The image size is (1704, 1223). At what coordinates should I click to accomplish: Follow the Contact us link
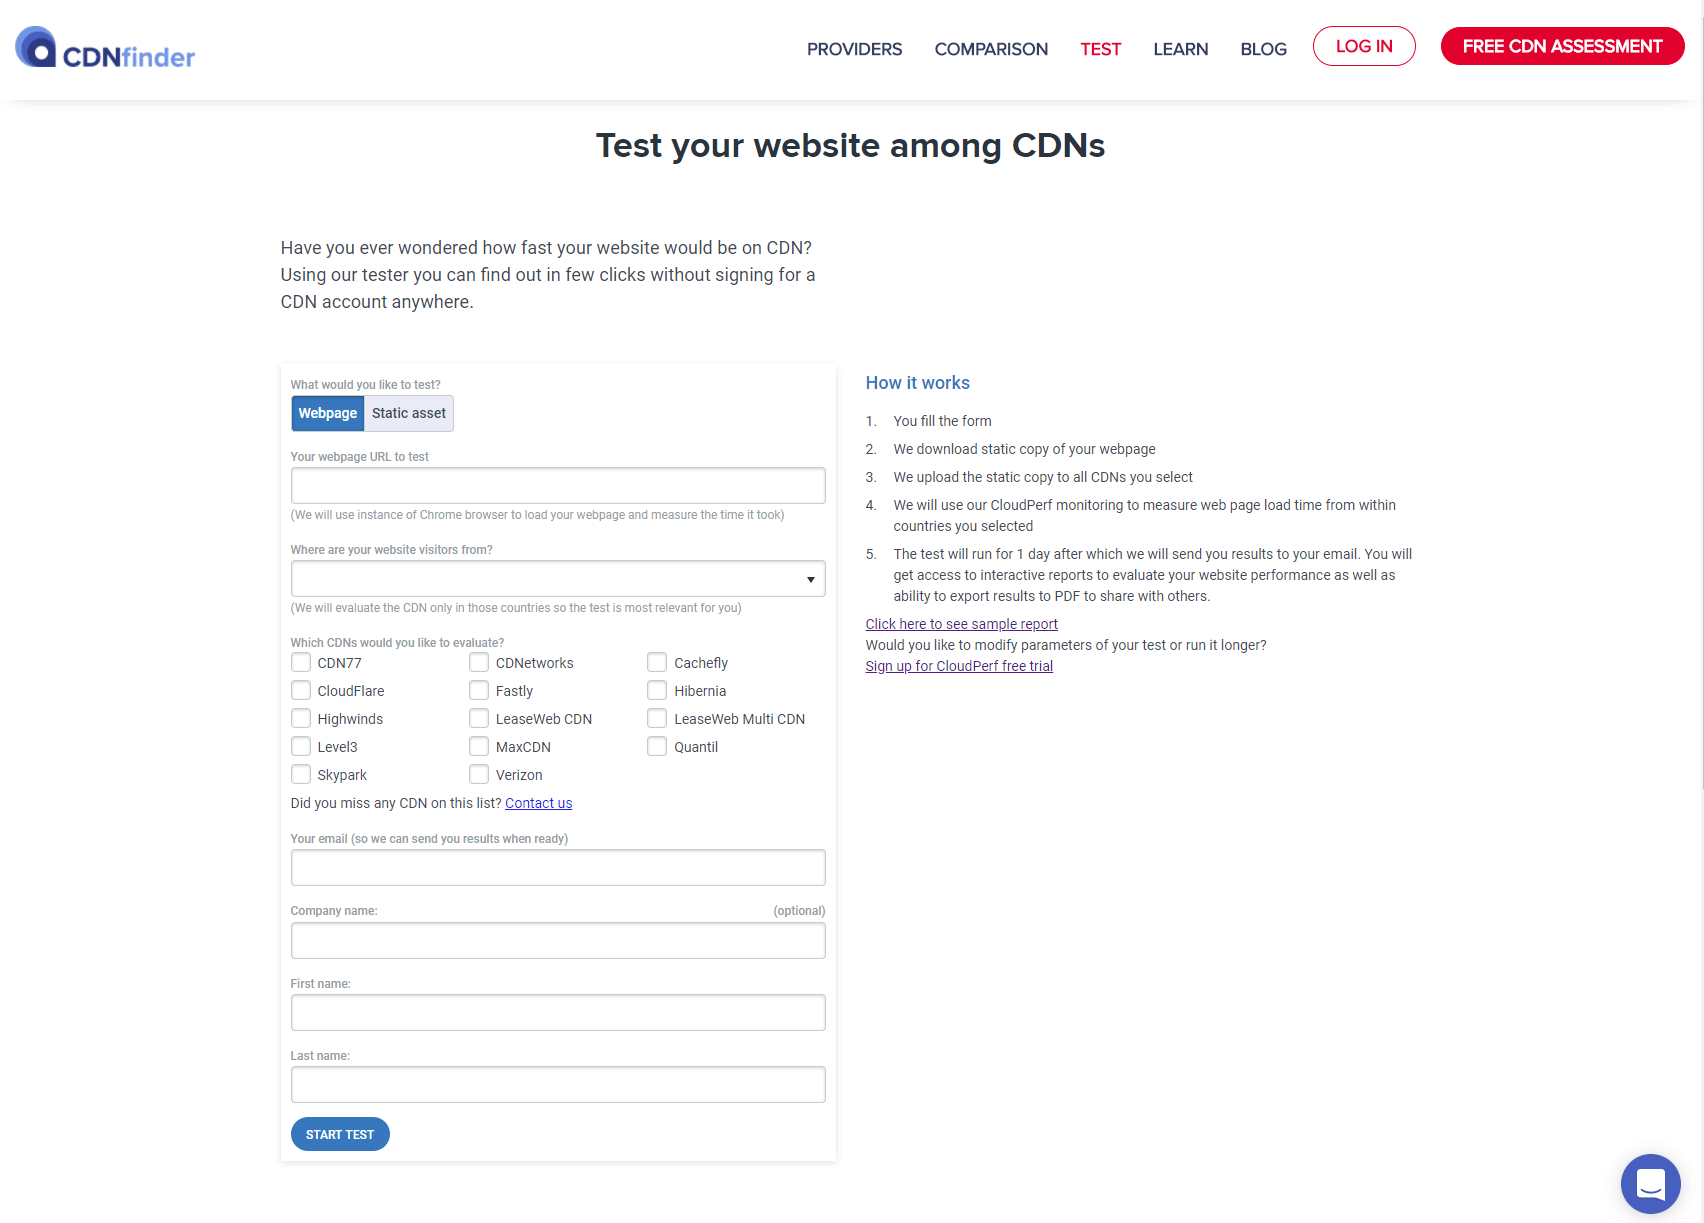click(538, 803)
